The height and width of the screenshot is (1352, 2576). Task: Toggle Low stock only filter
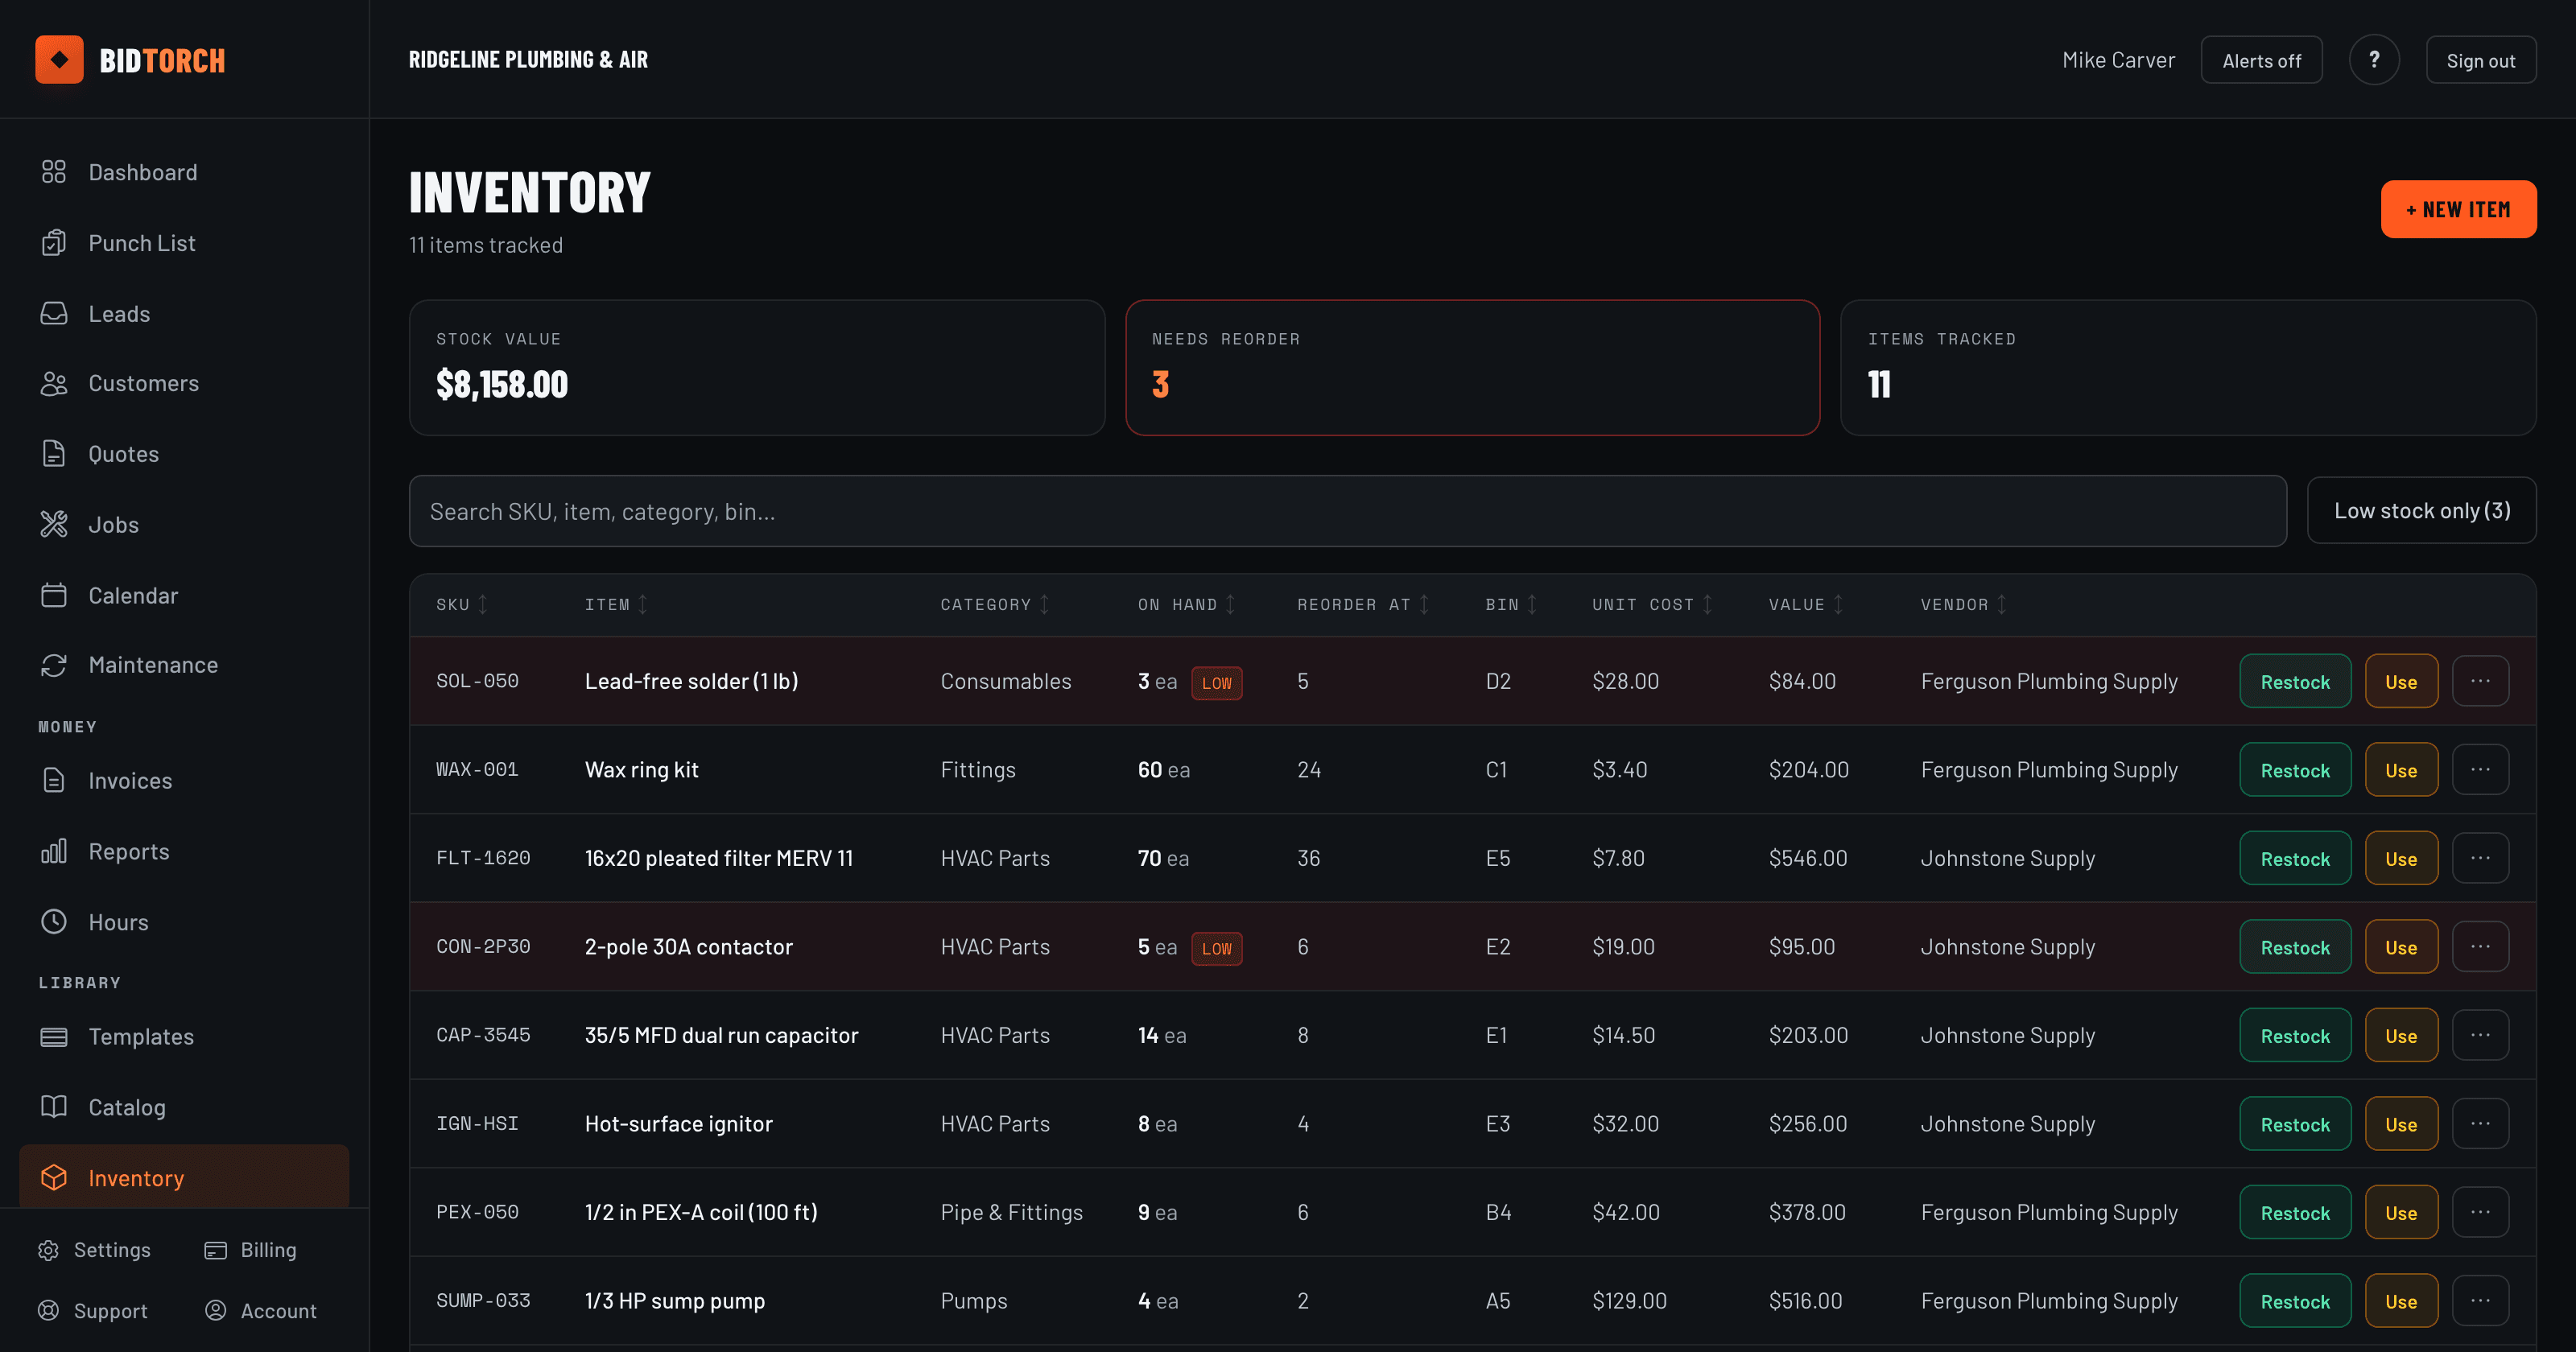[2421, 511]
